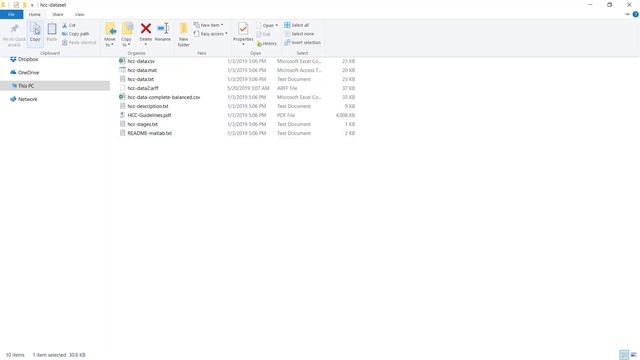640x360 pixels.
Task: Open the Quick Access Toolbar customize arrow
Action: click(x=32, y=5)
